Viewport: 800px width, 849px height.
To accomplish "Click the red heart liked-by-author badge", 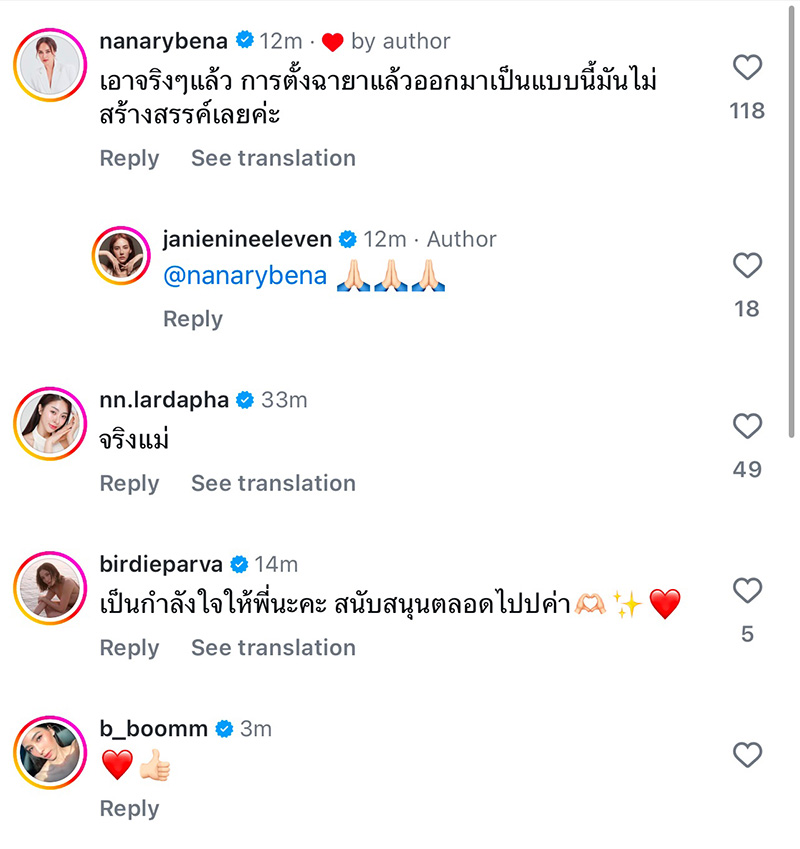I will [332, 41].
